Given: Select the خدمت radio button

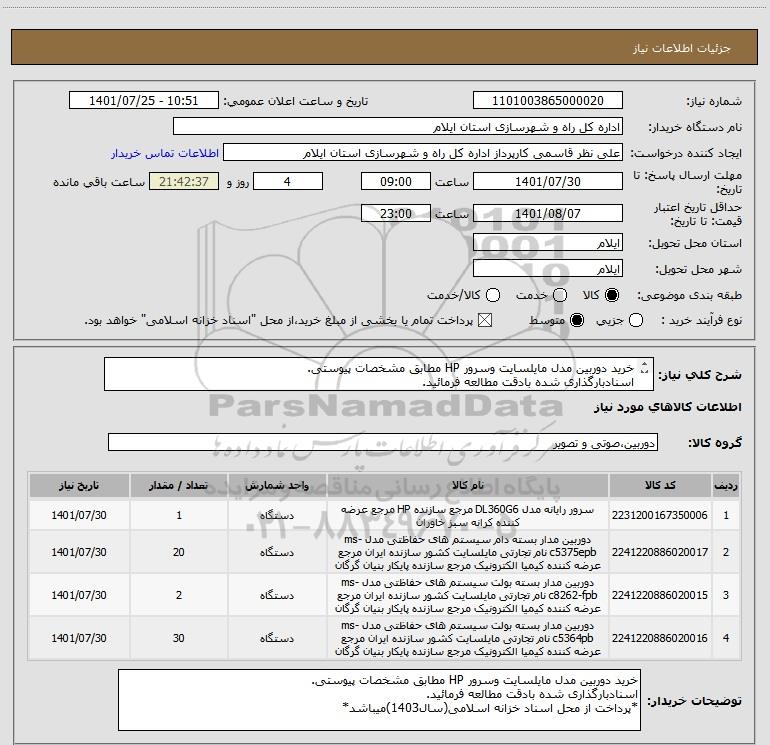Looking at the screenshot, I should click(560, 295).
